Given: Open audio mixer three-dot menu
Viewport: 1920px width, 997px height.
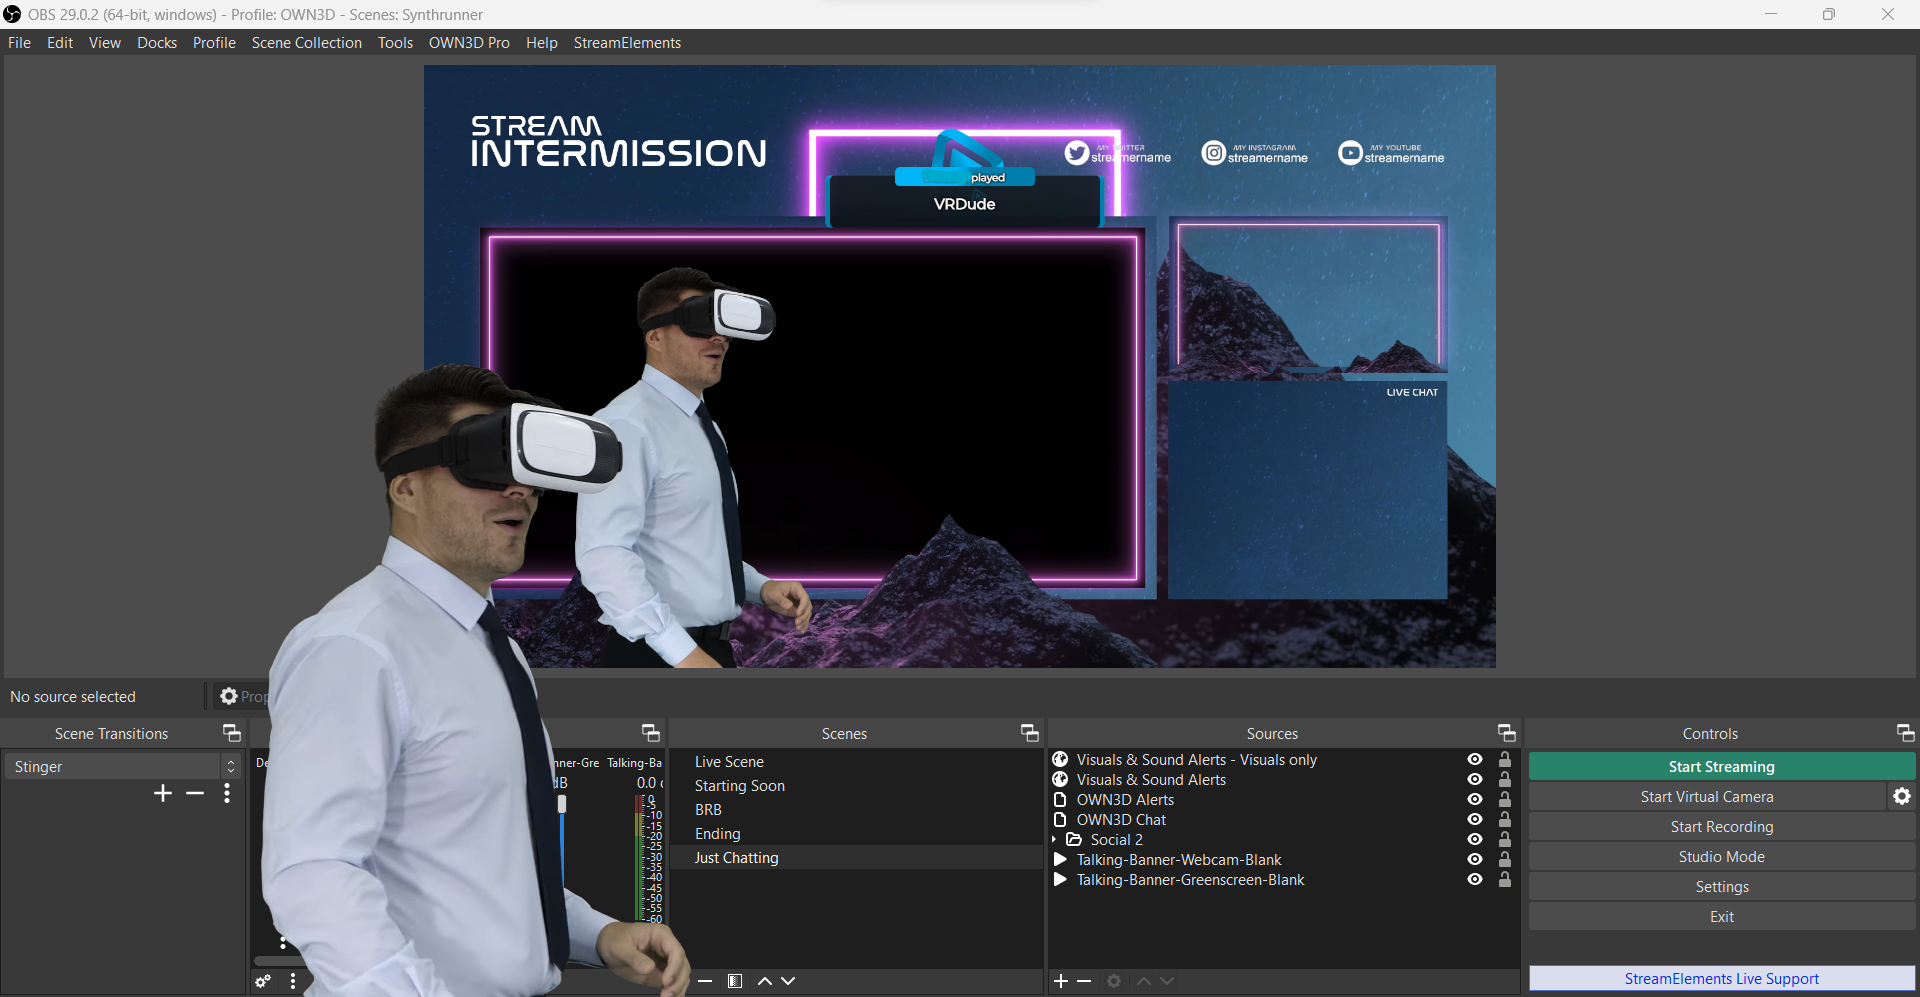Looking at the screenshot, I should pyautogui.click(x=293, y=981).
